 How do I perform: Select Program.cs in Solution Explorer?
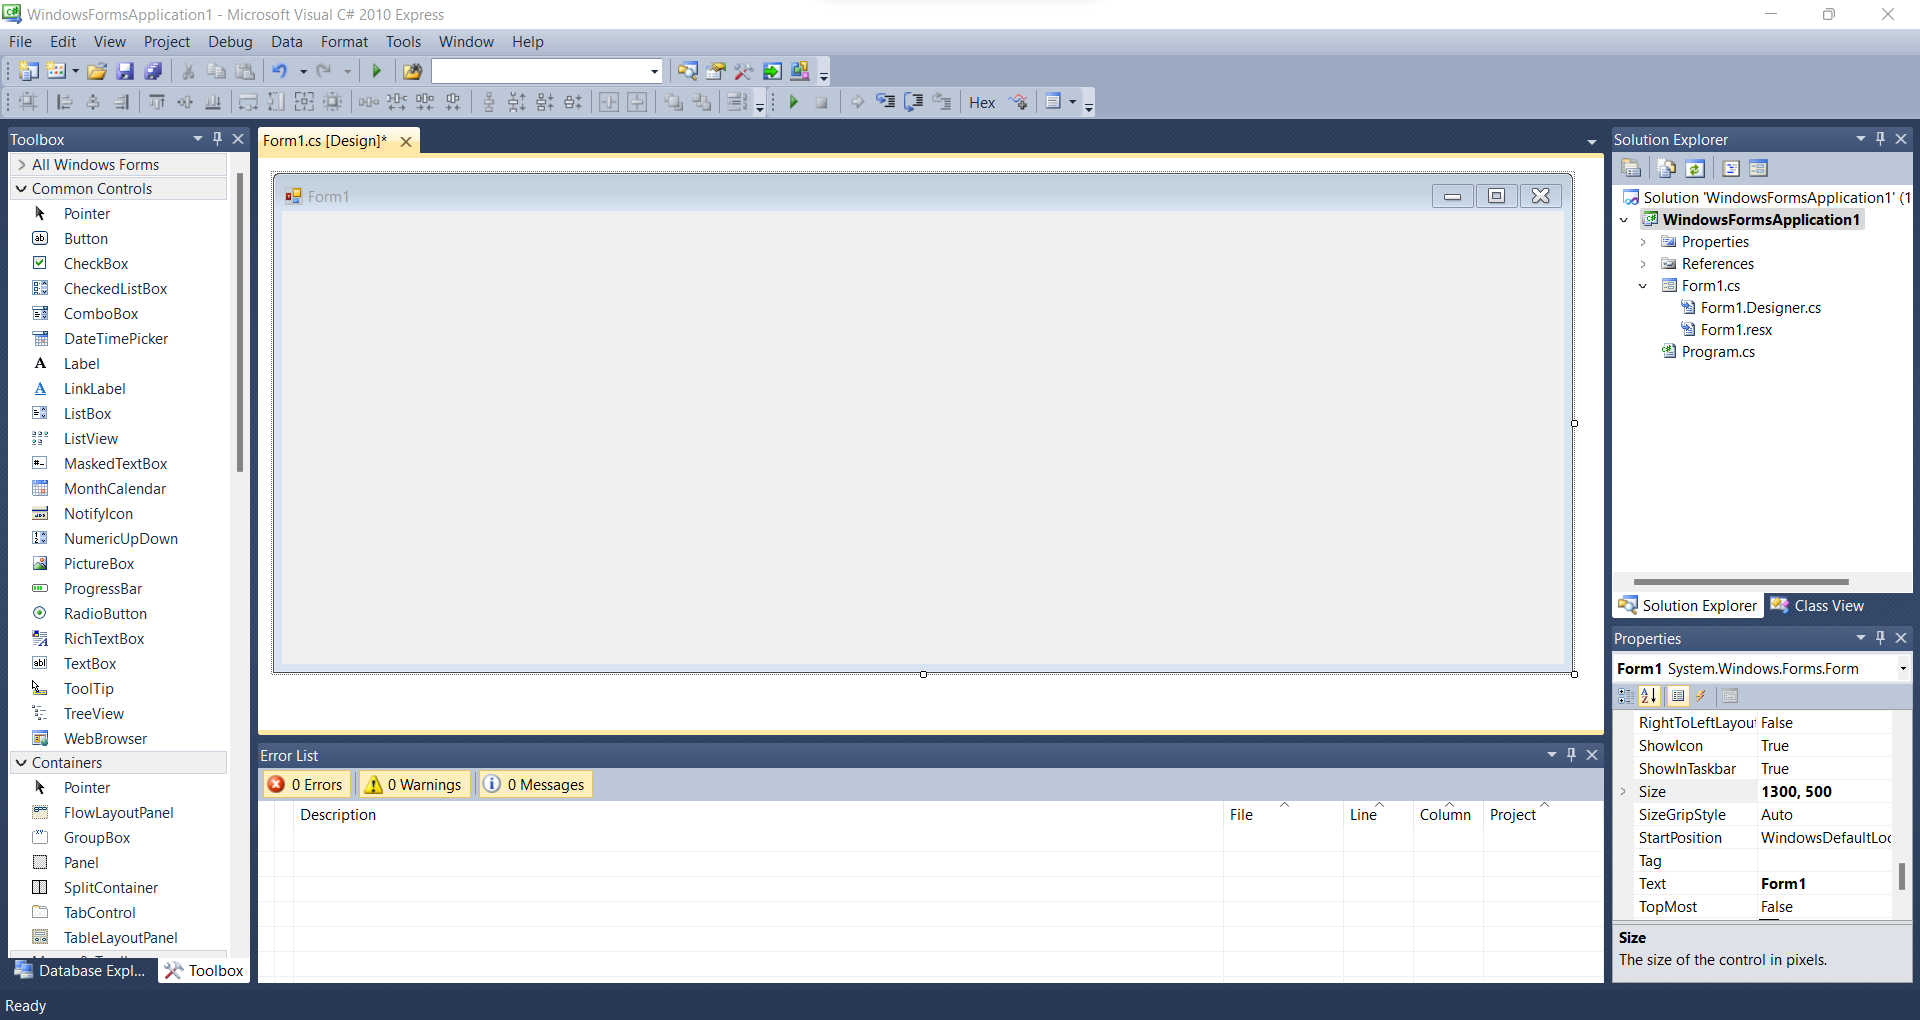click(1718, 352)
